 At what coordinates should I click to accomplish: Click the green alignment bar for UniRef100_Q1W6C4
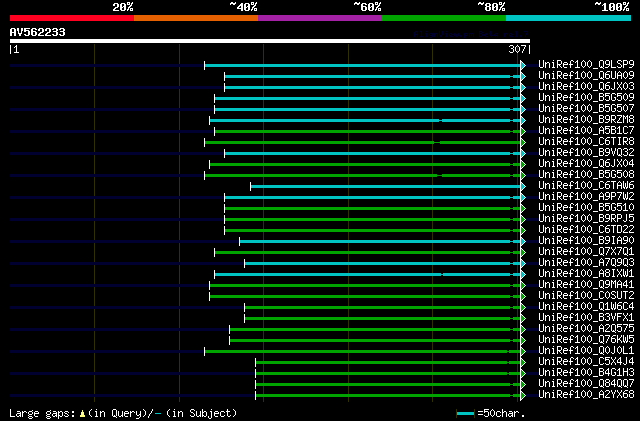click(x=382, y=307)
